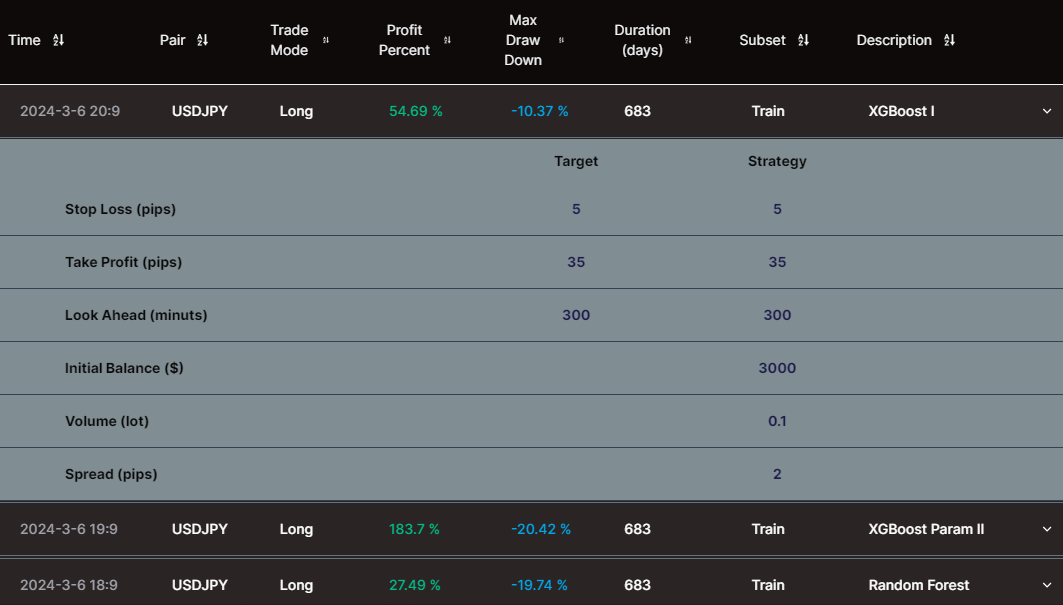Expand the Random Forest row chevron
This screenshot has height=605, width=1063.
coord(1047,585)
